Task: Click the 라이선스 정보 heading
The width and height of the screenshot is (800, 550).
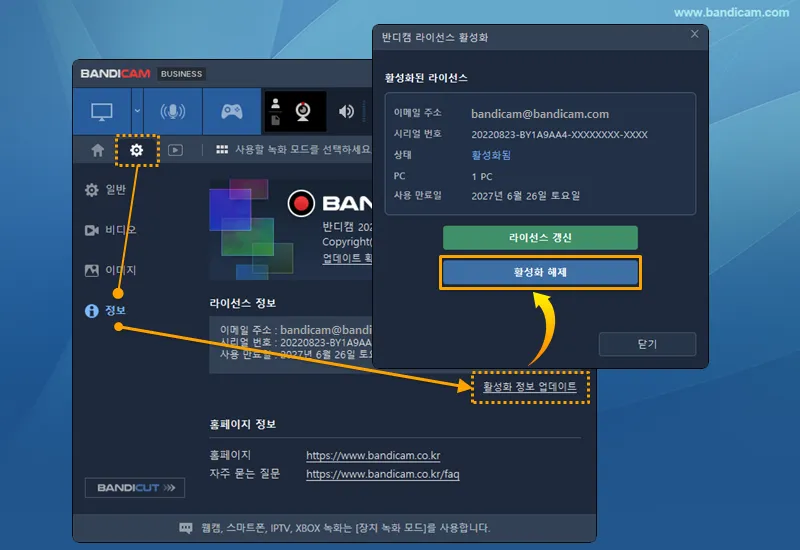Action: [243, 303]
